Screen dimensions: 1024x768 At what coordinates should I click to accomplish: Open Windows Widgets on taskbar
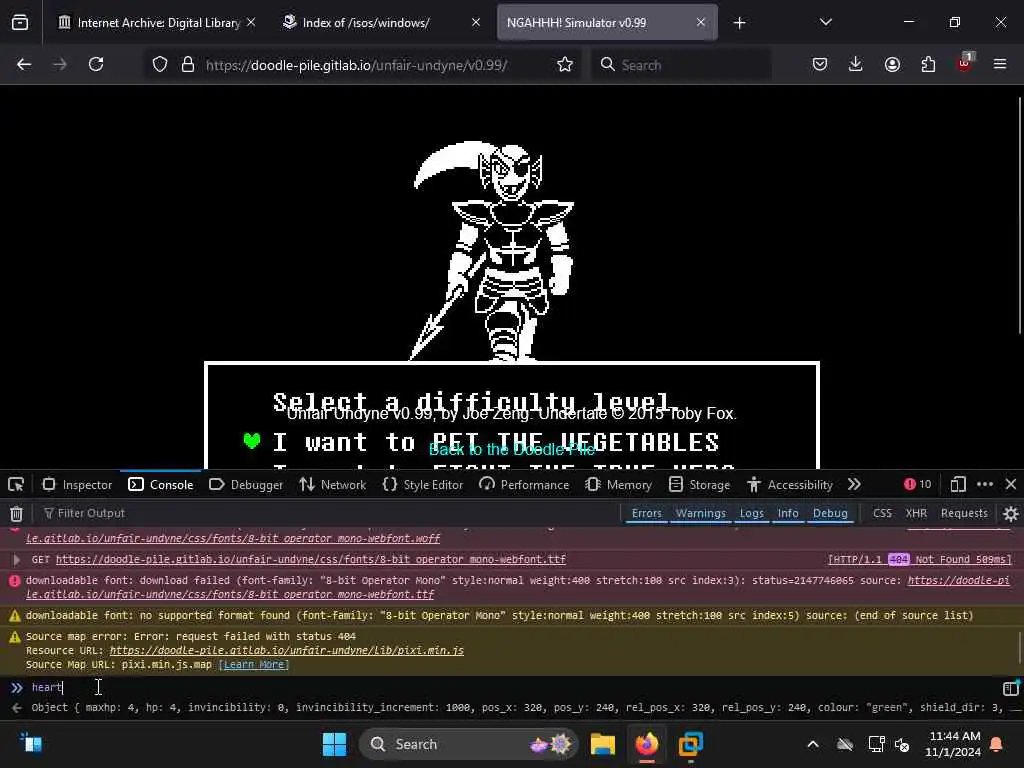tap(31, 743)
